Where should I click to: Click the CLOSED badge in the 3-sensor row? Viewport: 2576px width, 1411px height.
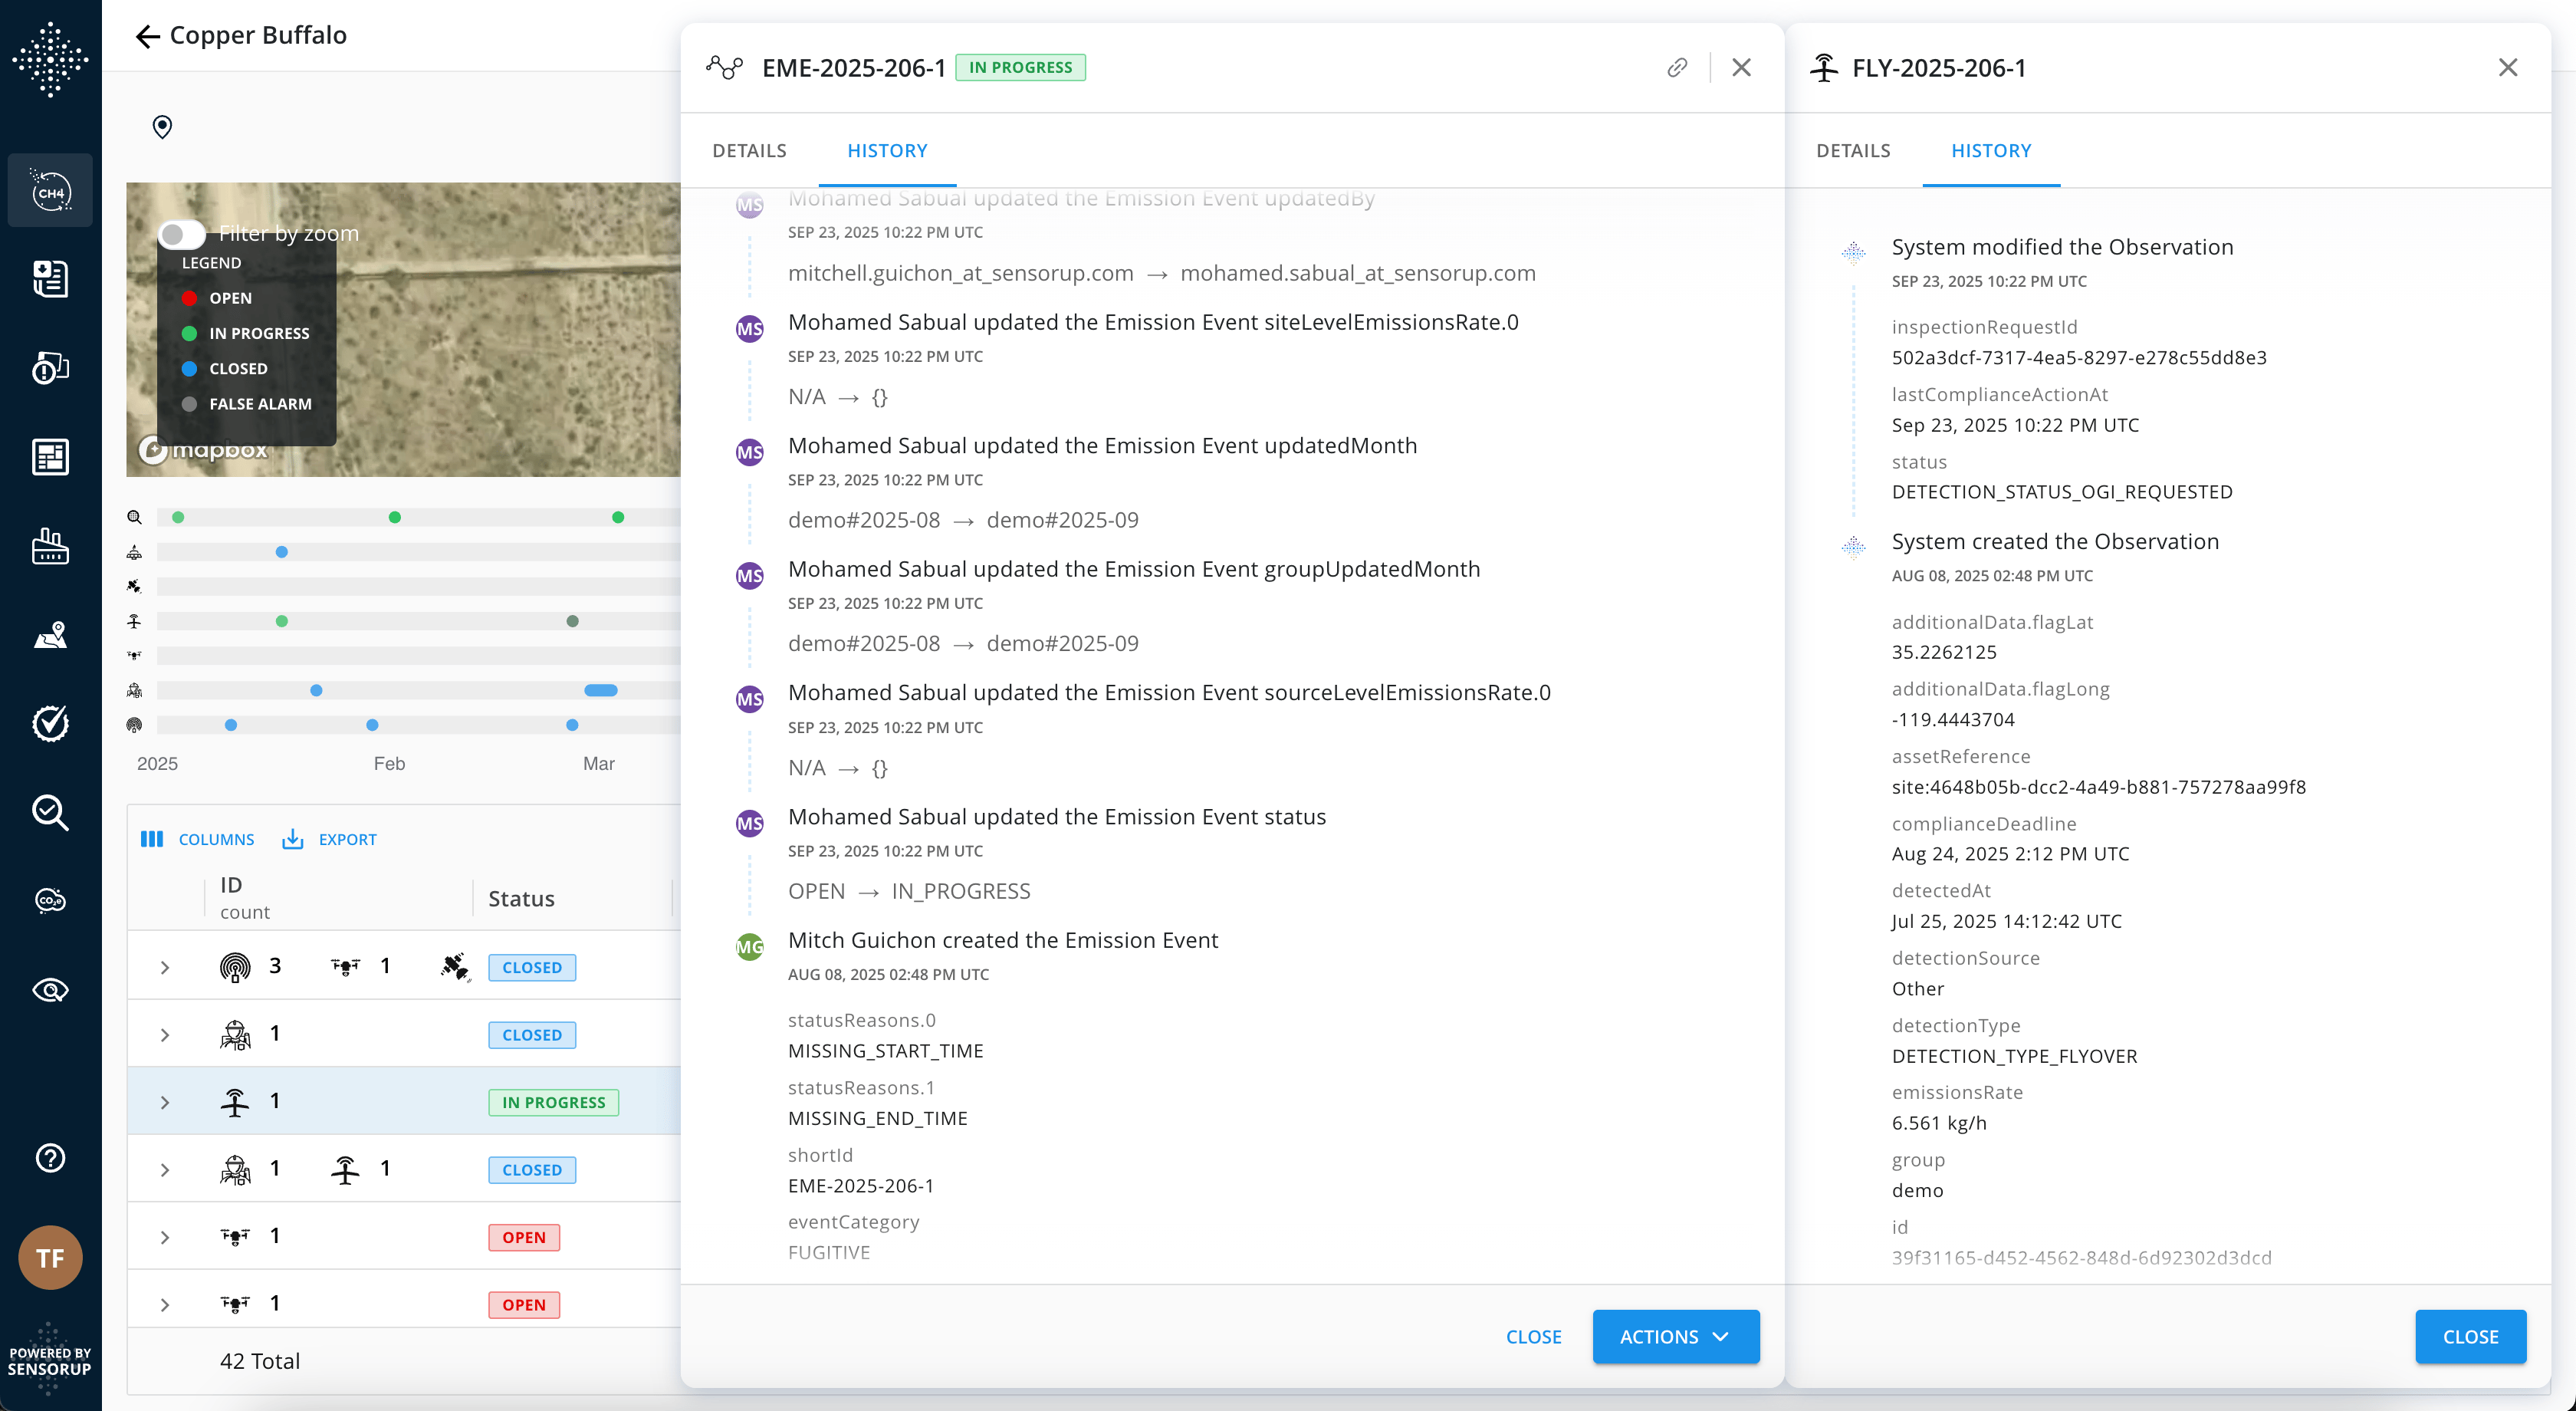[532, 967]
